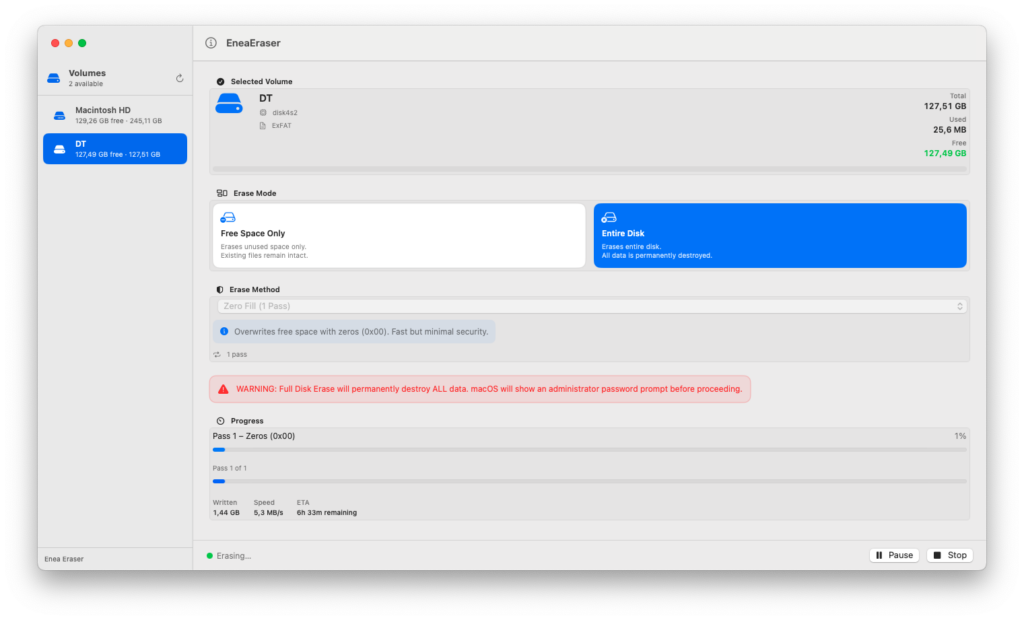Click the Pass 1 – Zeros progress bar

tap(589, 450)
